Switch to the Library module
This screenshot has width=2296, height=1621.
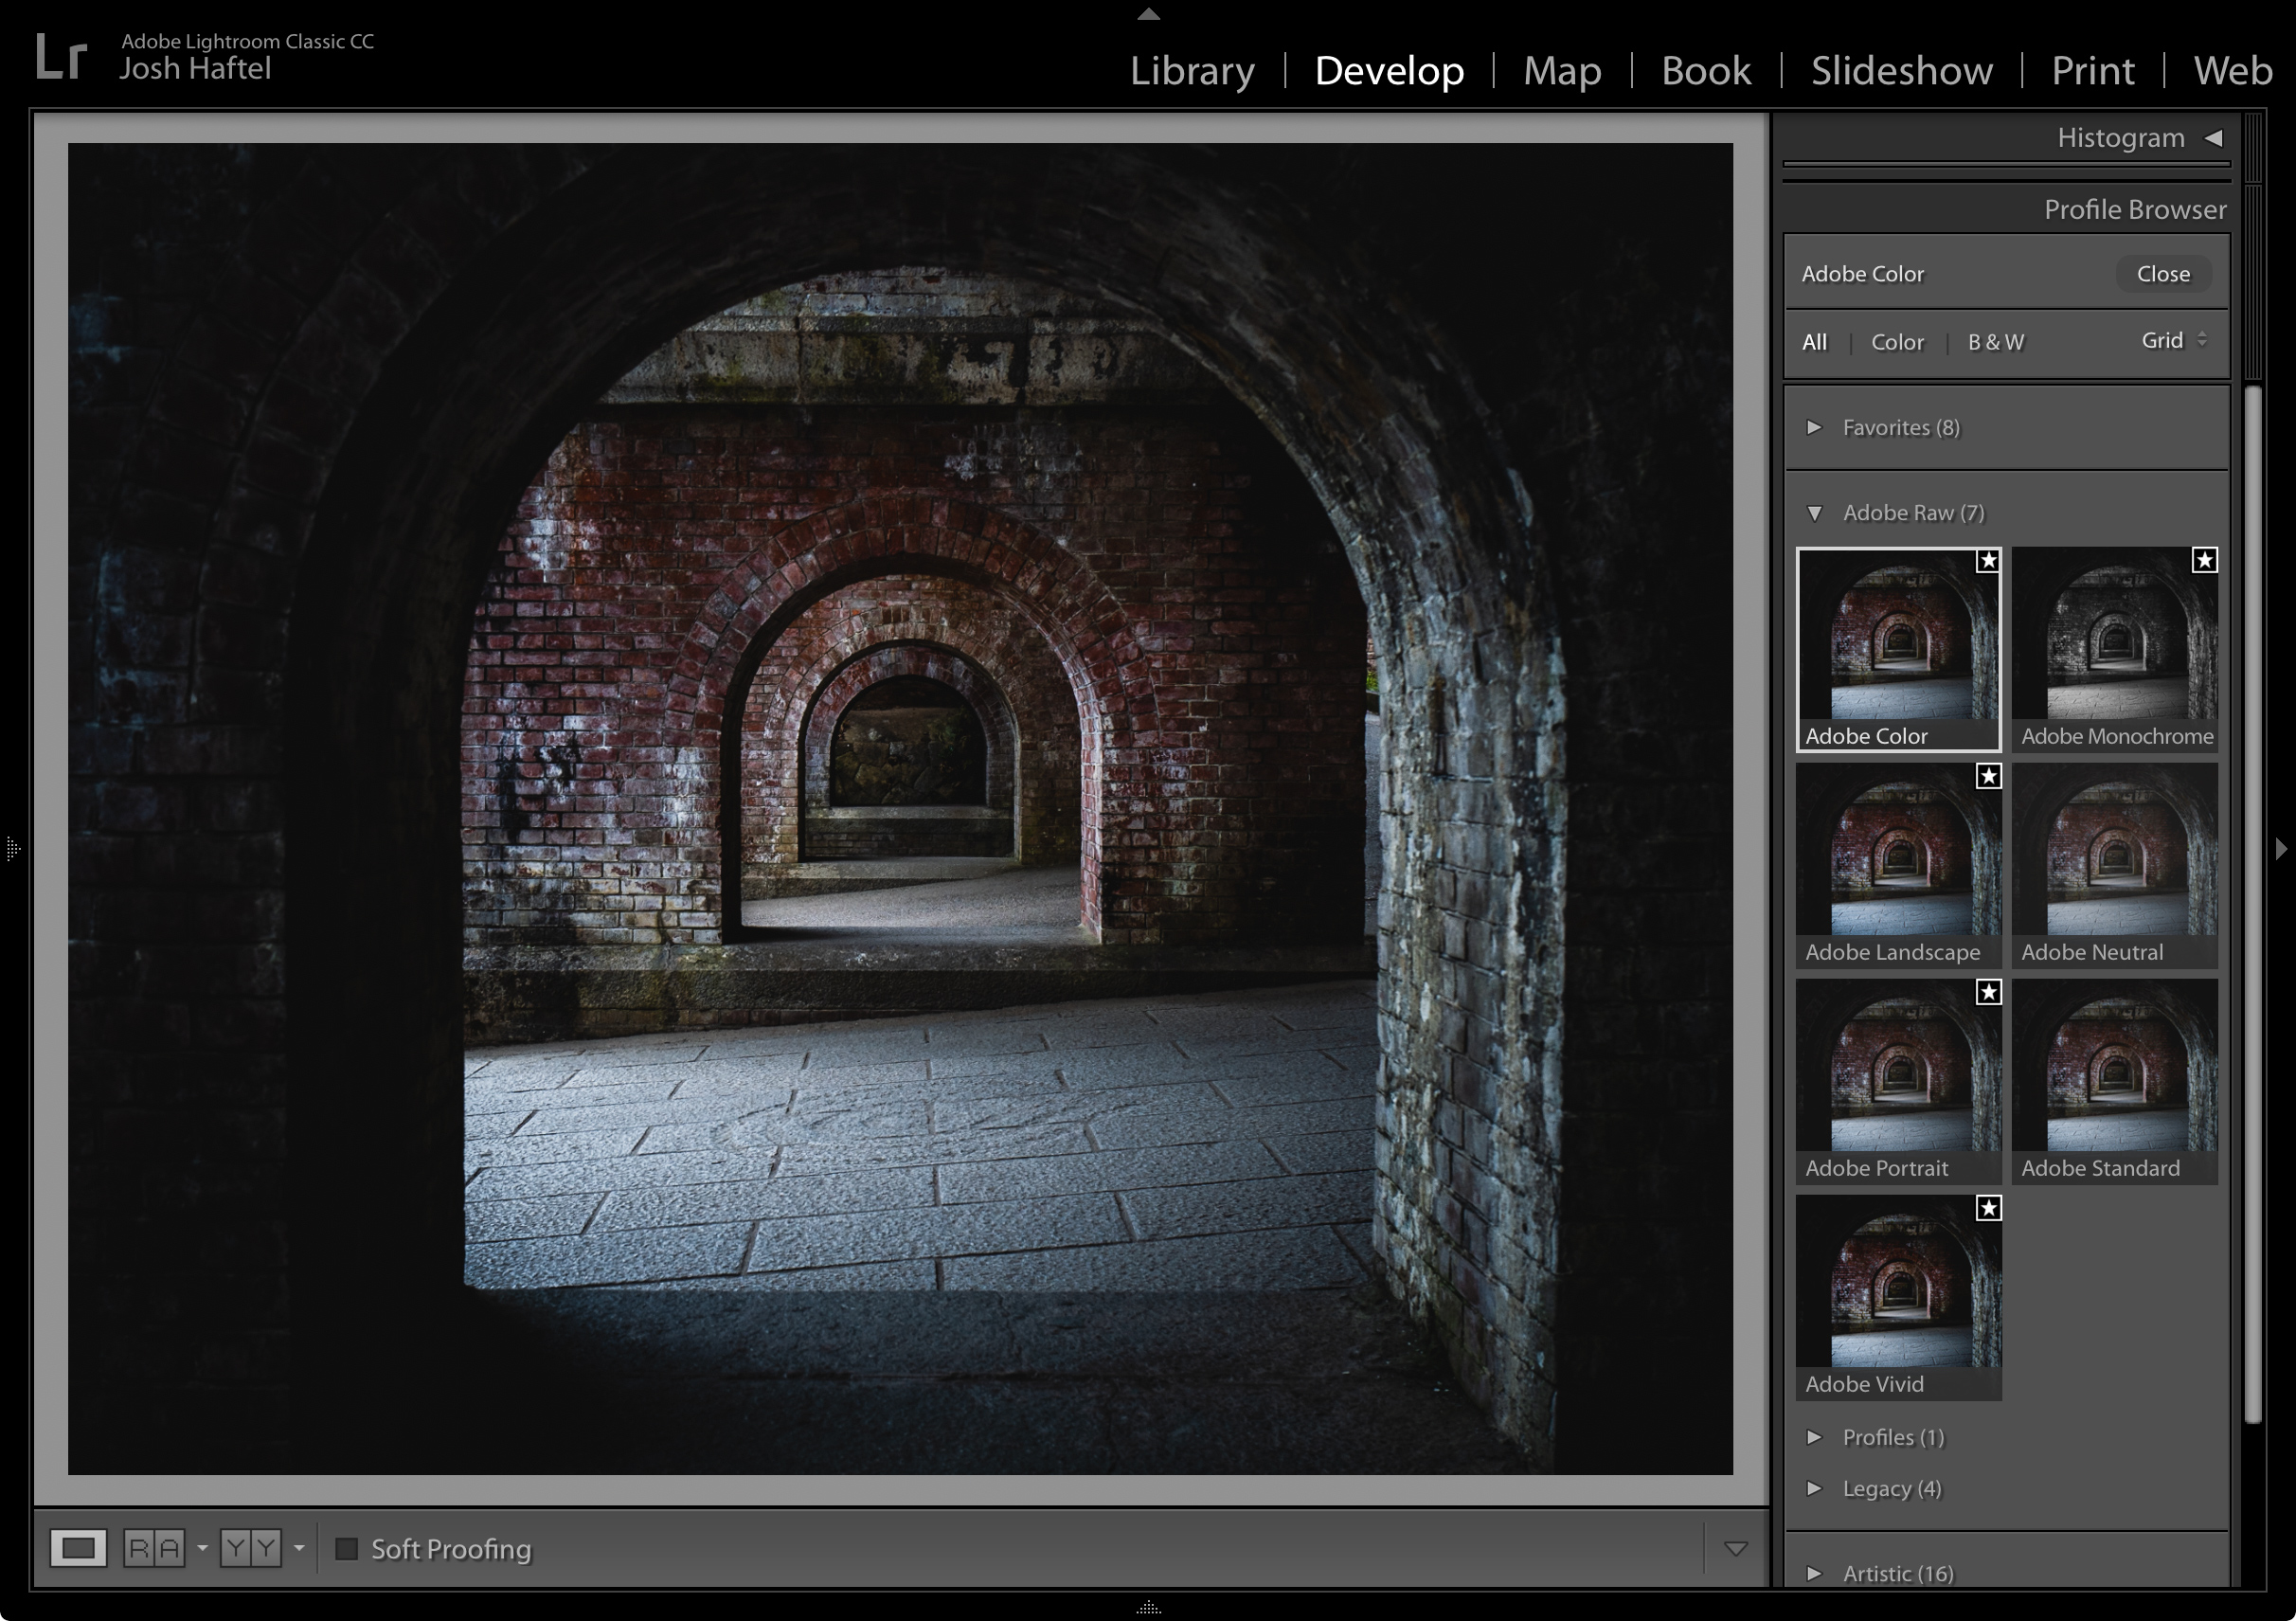[1192, 70]
